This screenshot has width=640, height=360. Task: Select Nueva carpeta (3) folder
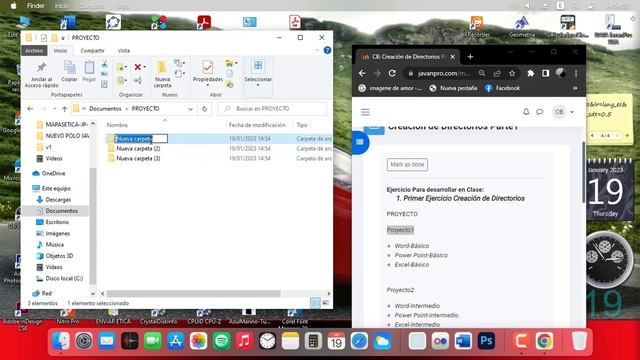(x=138, y=158)
